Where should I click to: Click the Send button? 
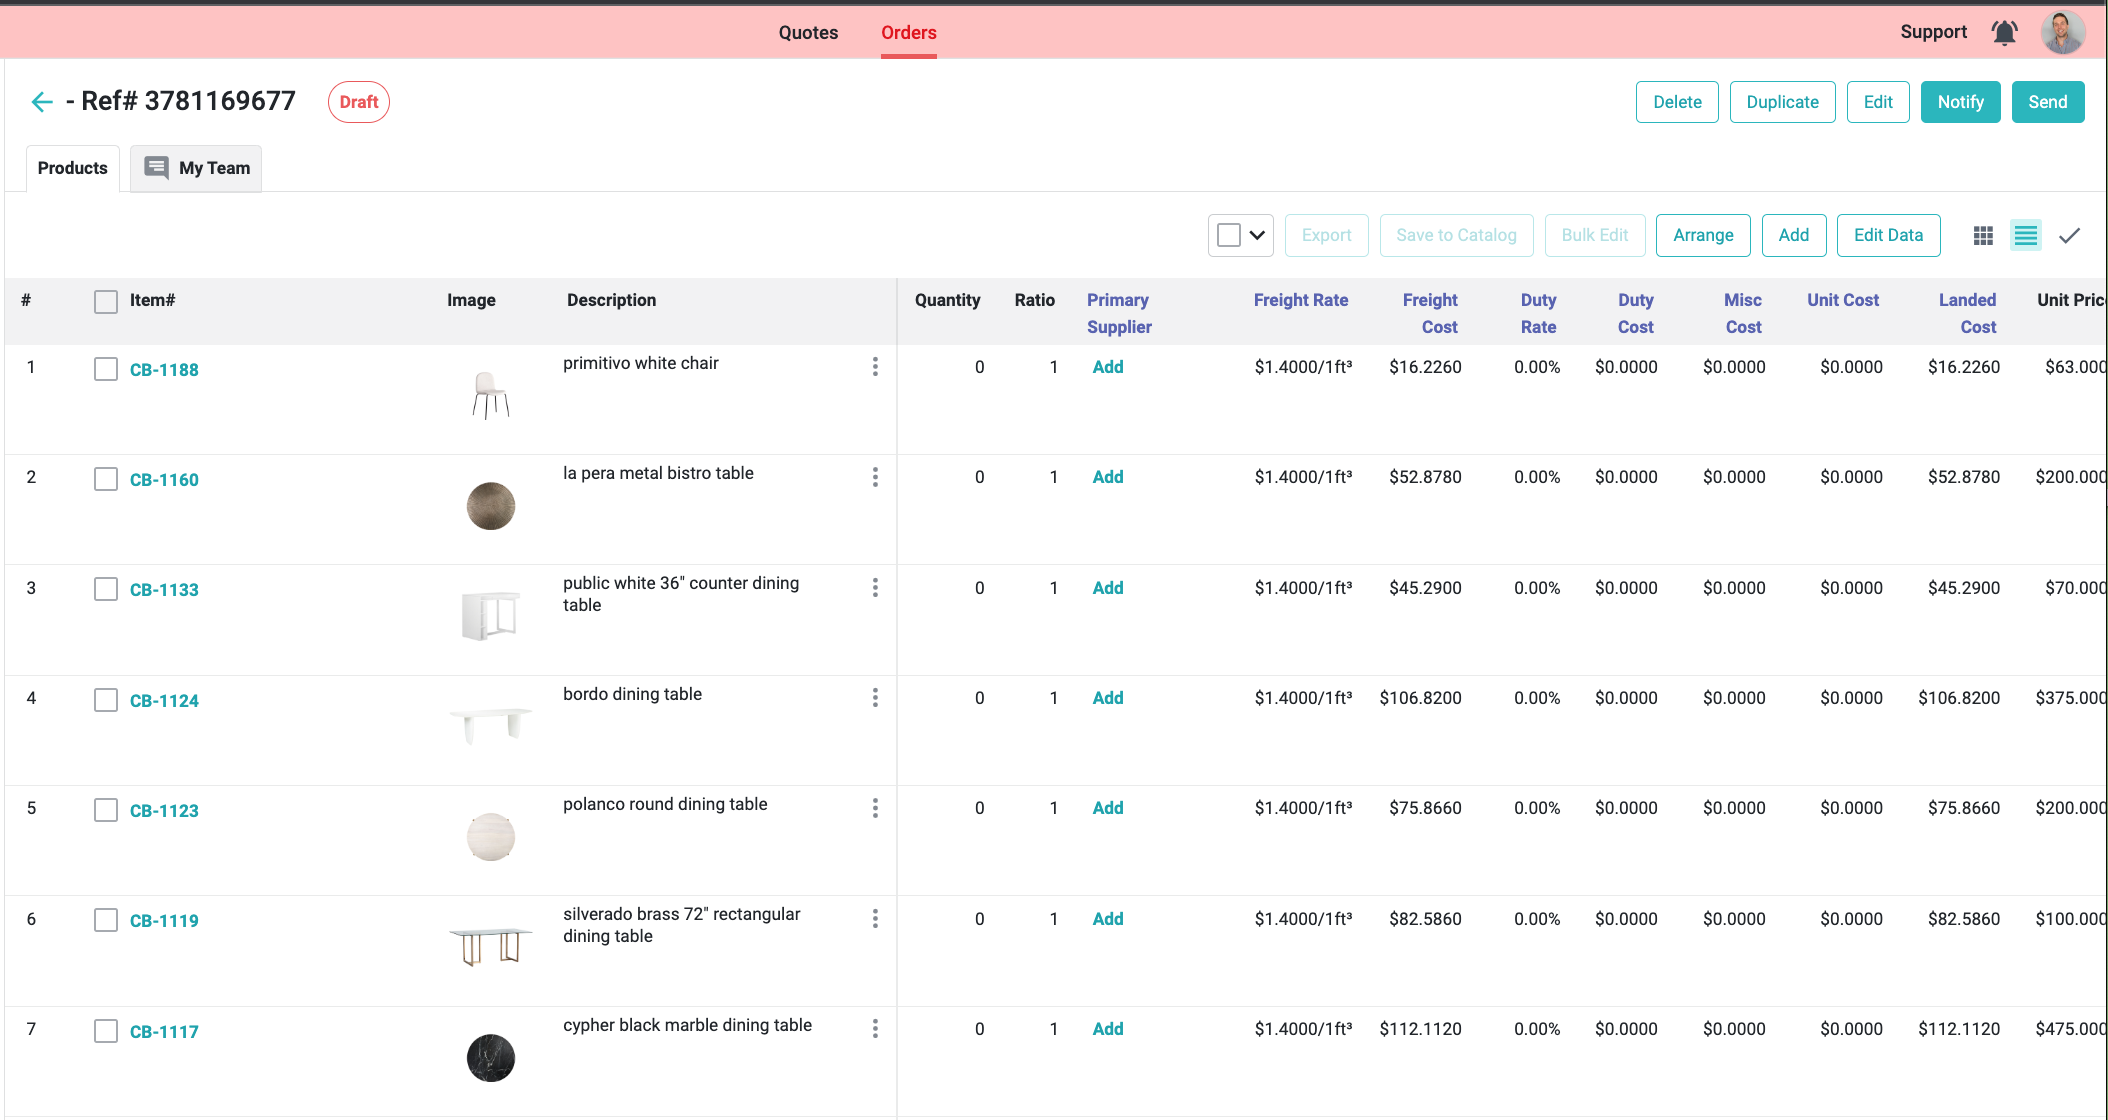pyautogui.click(x=2047, y=102)
